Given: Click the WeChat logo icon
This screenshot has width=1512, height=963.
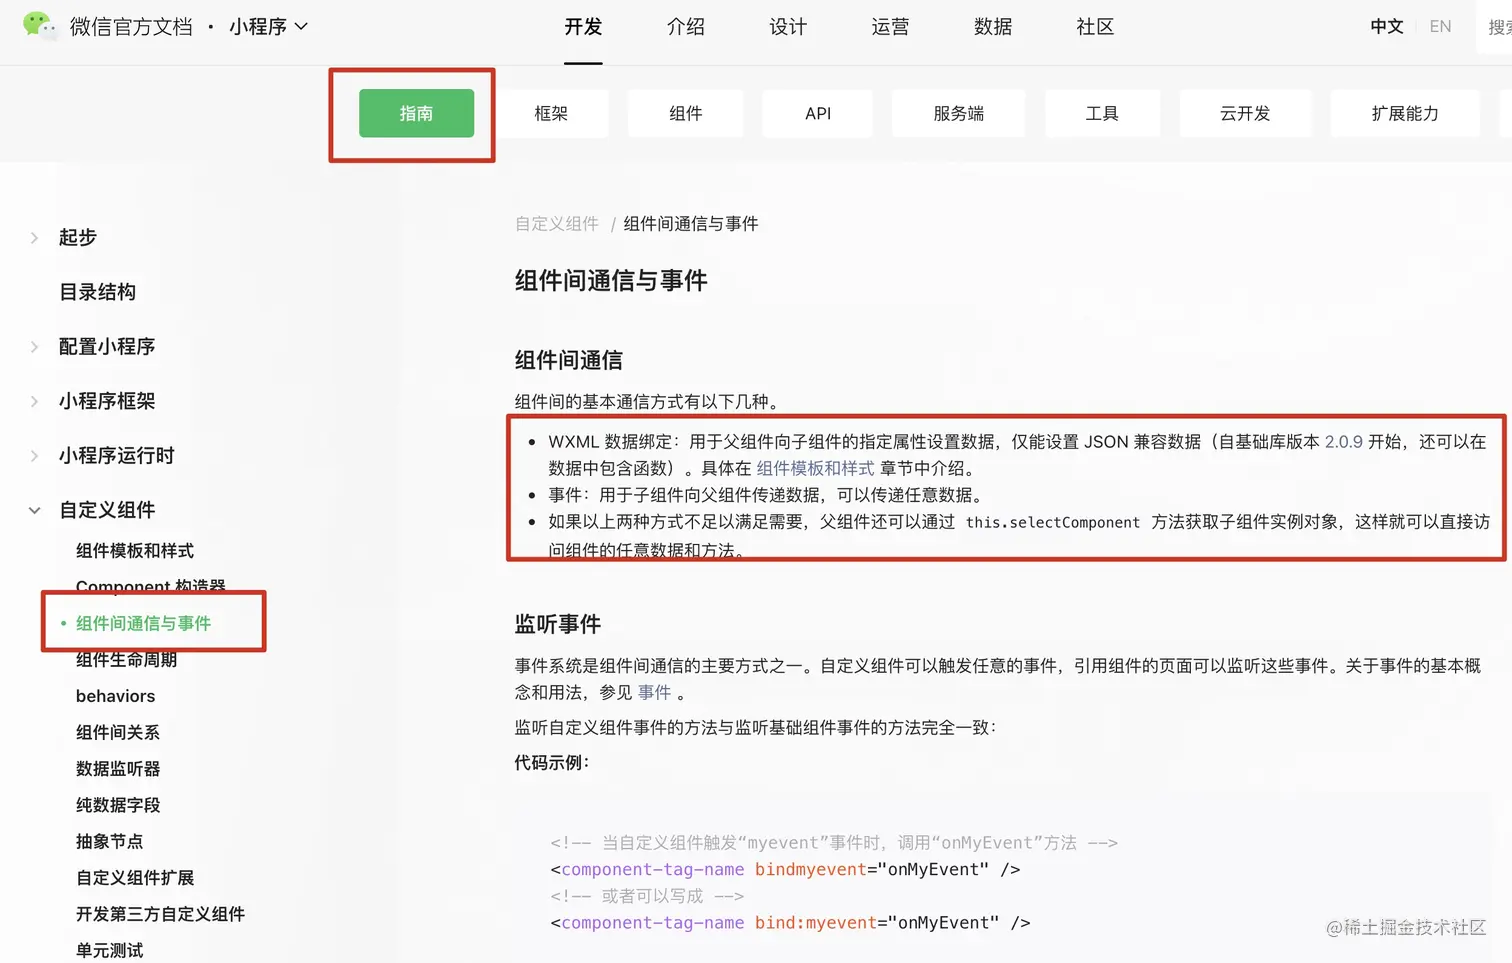Looking at the screenshot, I should pyautogui.click(x=41, y=26).
